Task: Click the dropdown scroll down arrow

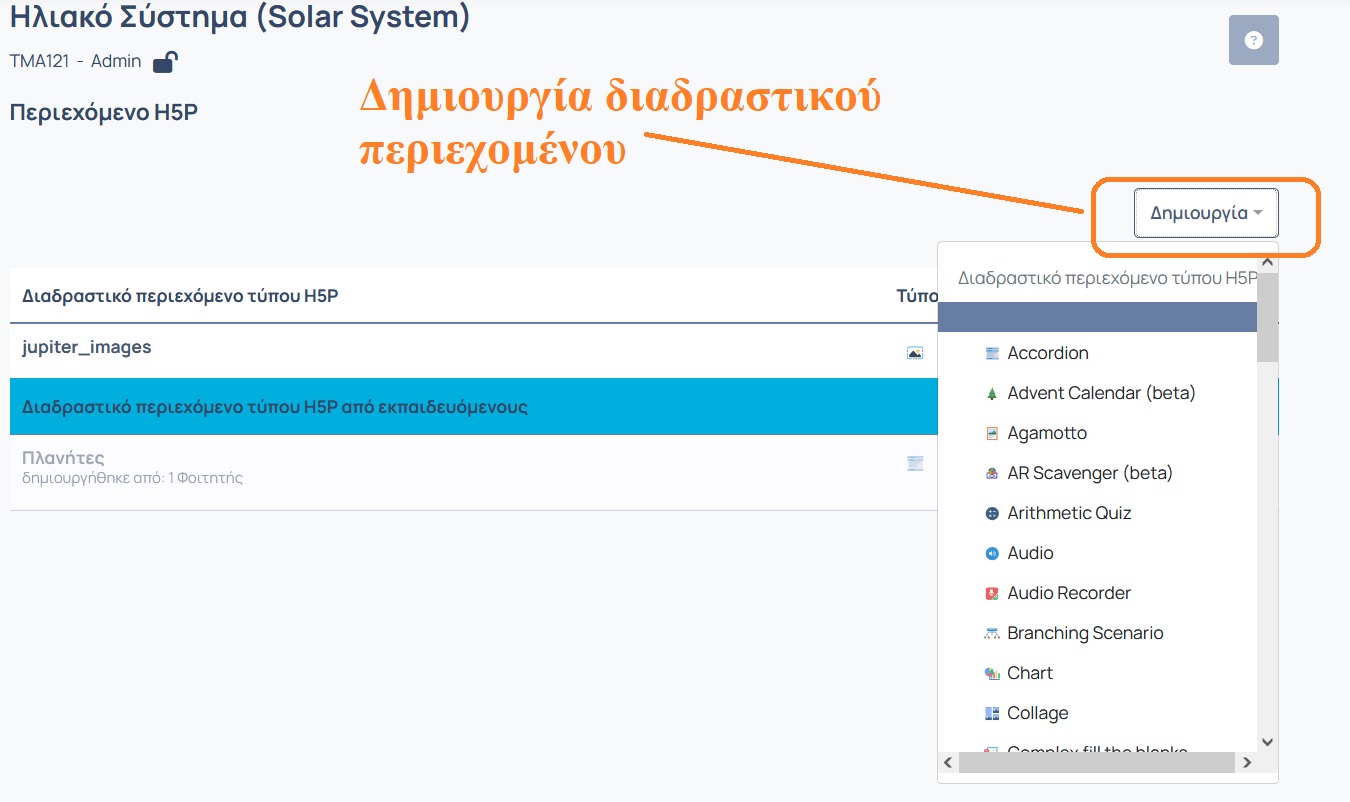Action: click(1267, 742)
